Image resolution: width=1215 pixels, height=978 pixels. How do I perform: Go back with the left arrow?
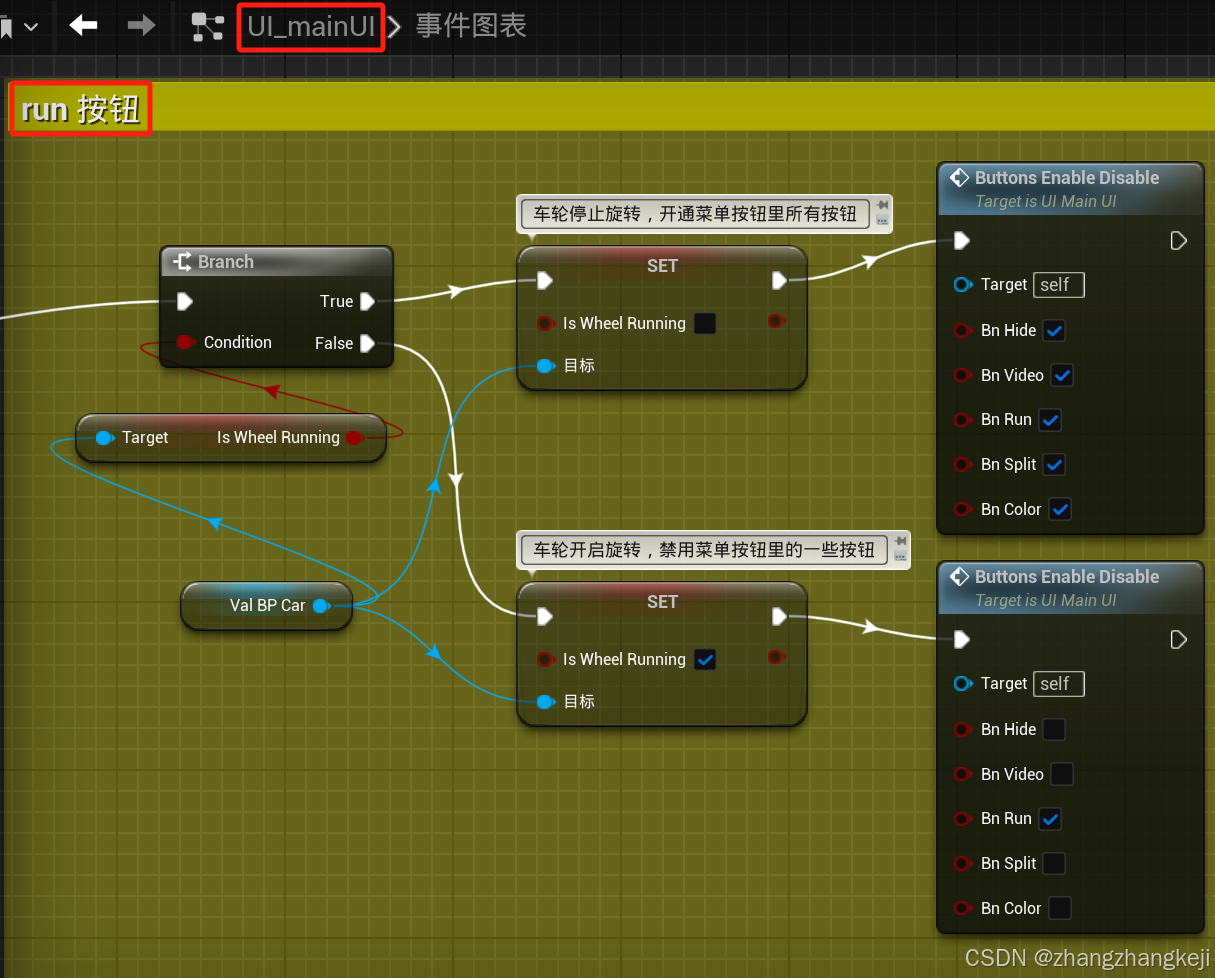[83, 26]
